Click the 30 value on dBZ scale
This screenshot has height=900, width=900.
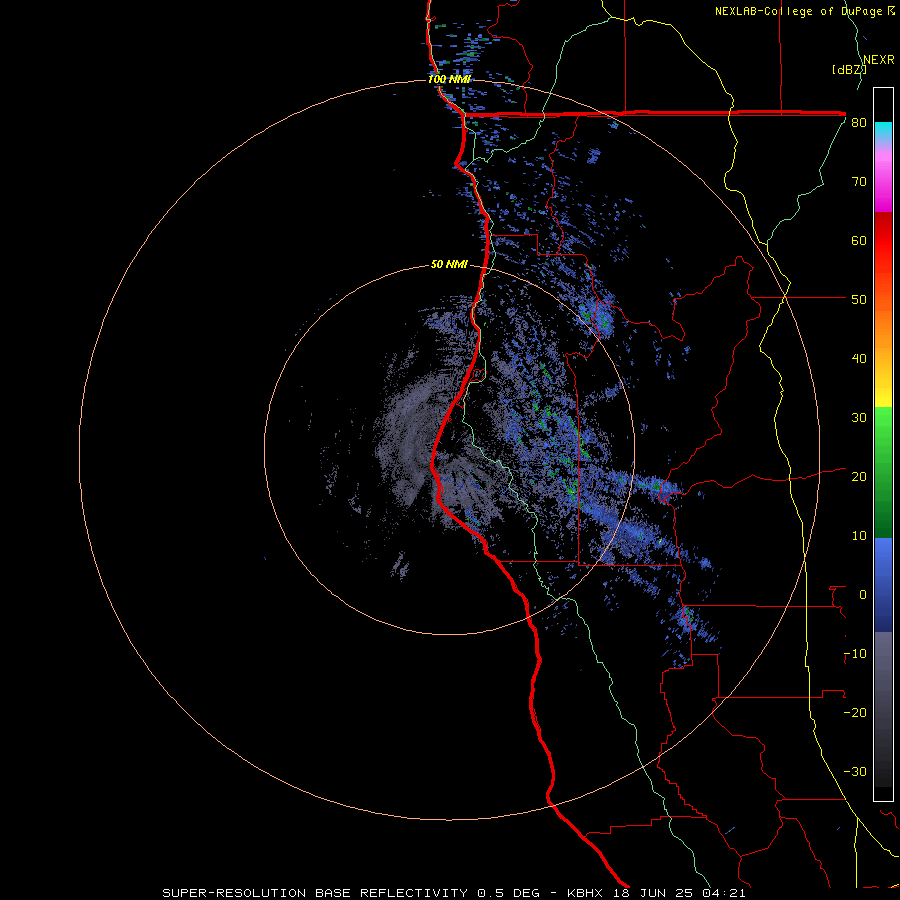pos(859,418)
